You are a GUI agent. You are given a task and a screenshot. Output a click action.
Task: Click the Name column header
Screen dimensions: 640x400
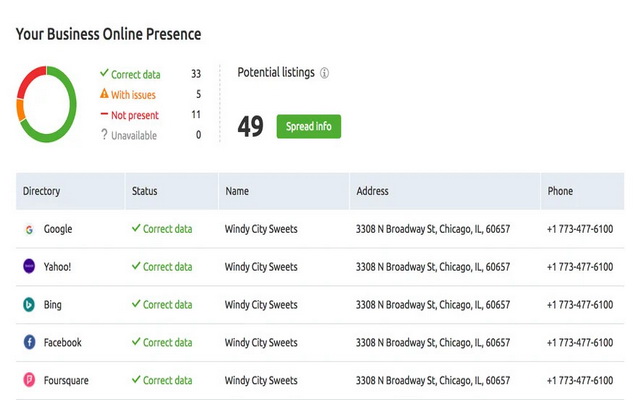[x=237, y=191]
